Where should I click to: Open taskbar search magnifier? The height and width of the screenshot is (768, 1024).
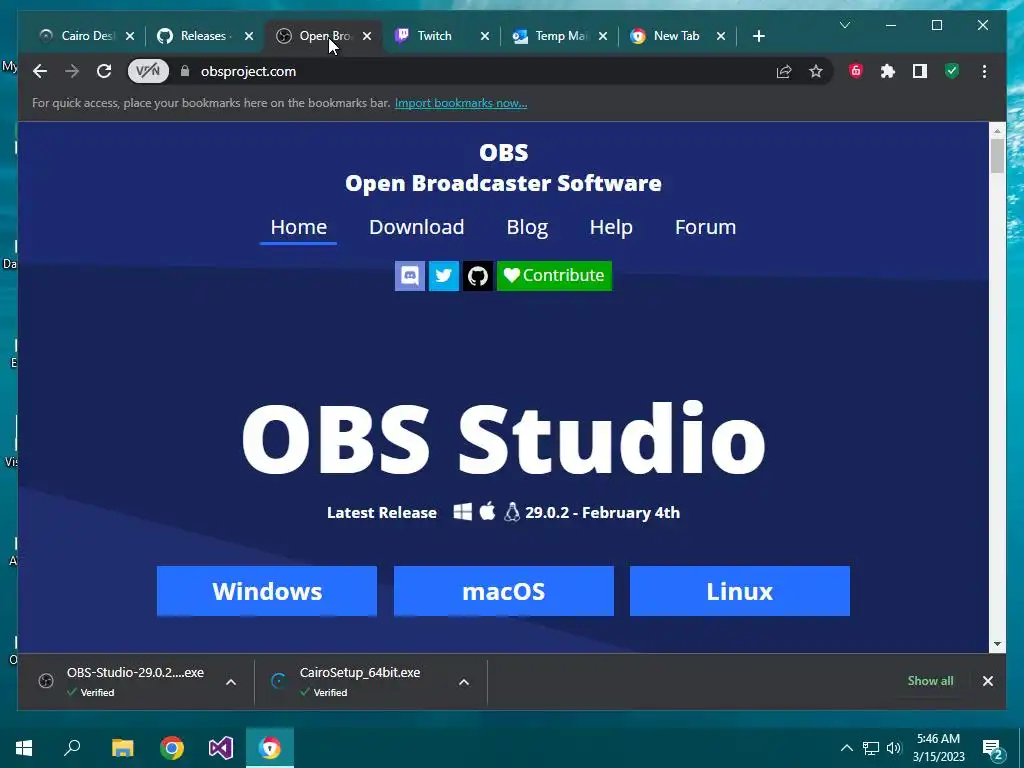point(72,748)
